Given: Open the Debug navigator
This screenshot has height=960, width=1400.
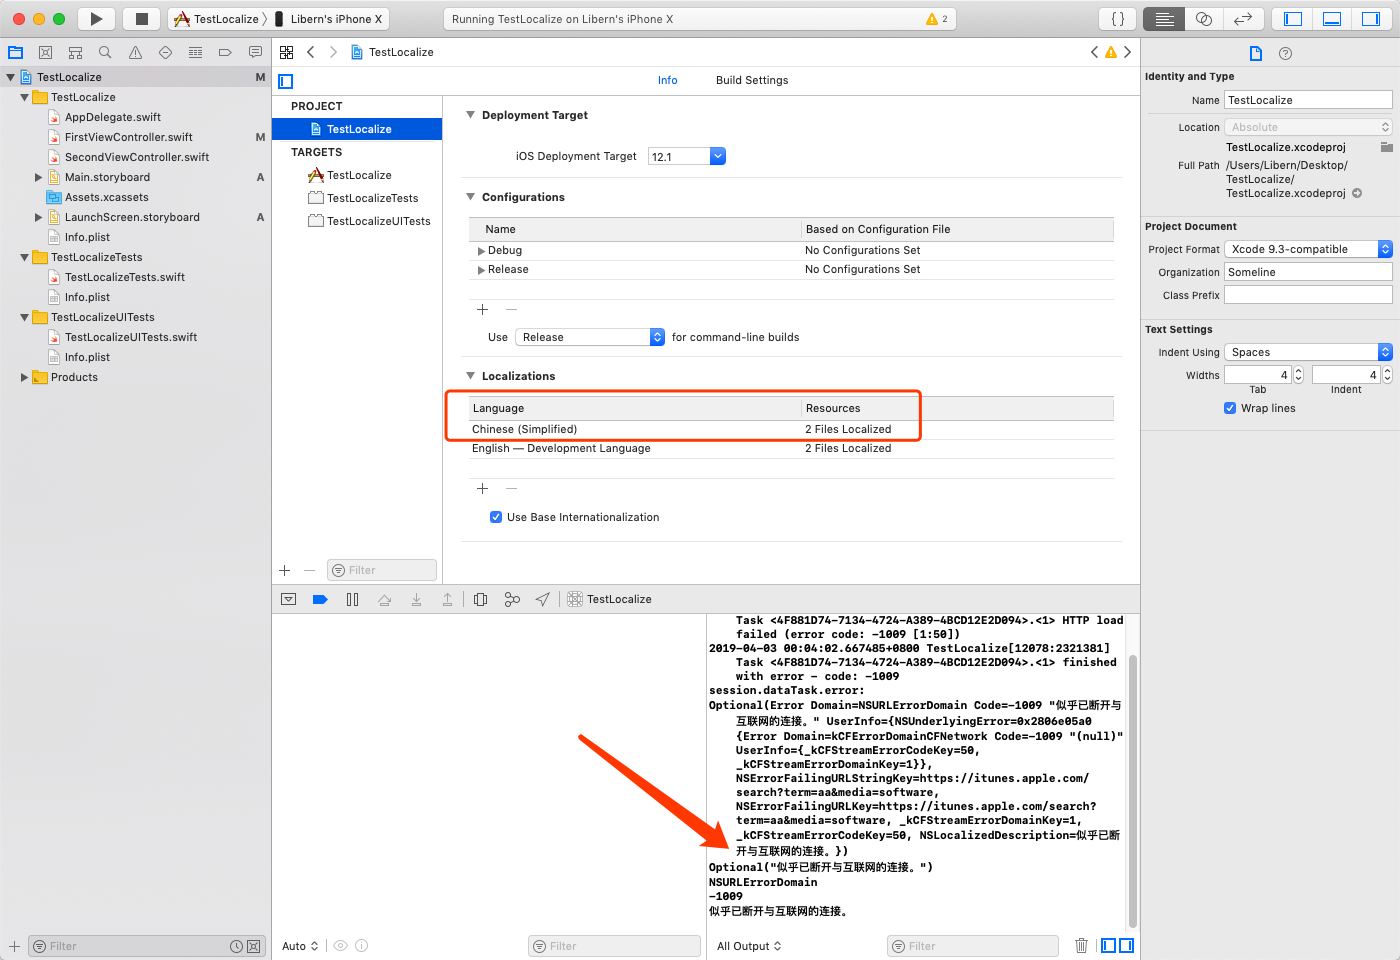Looking at the screenshot, I should coord(195,52).
